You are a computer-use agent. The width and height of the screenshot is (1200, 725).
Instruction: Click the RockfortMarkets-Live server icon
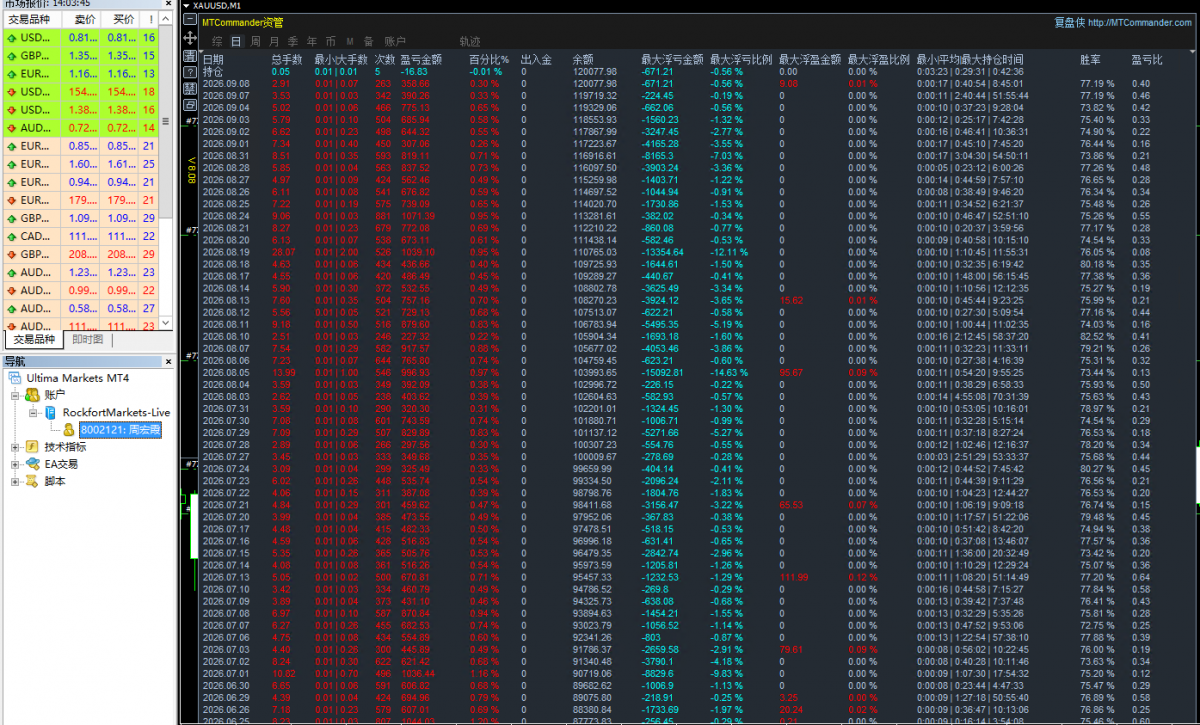[49, 412]
